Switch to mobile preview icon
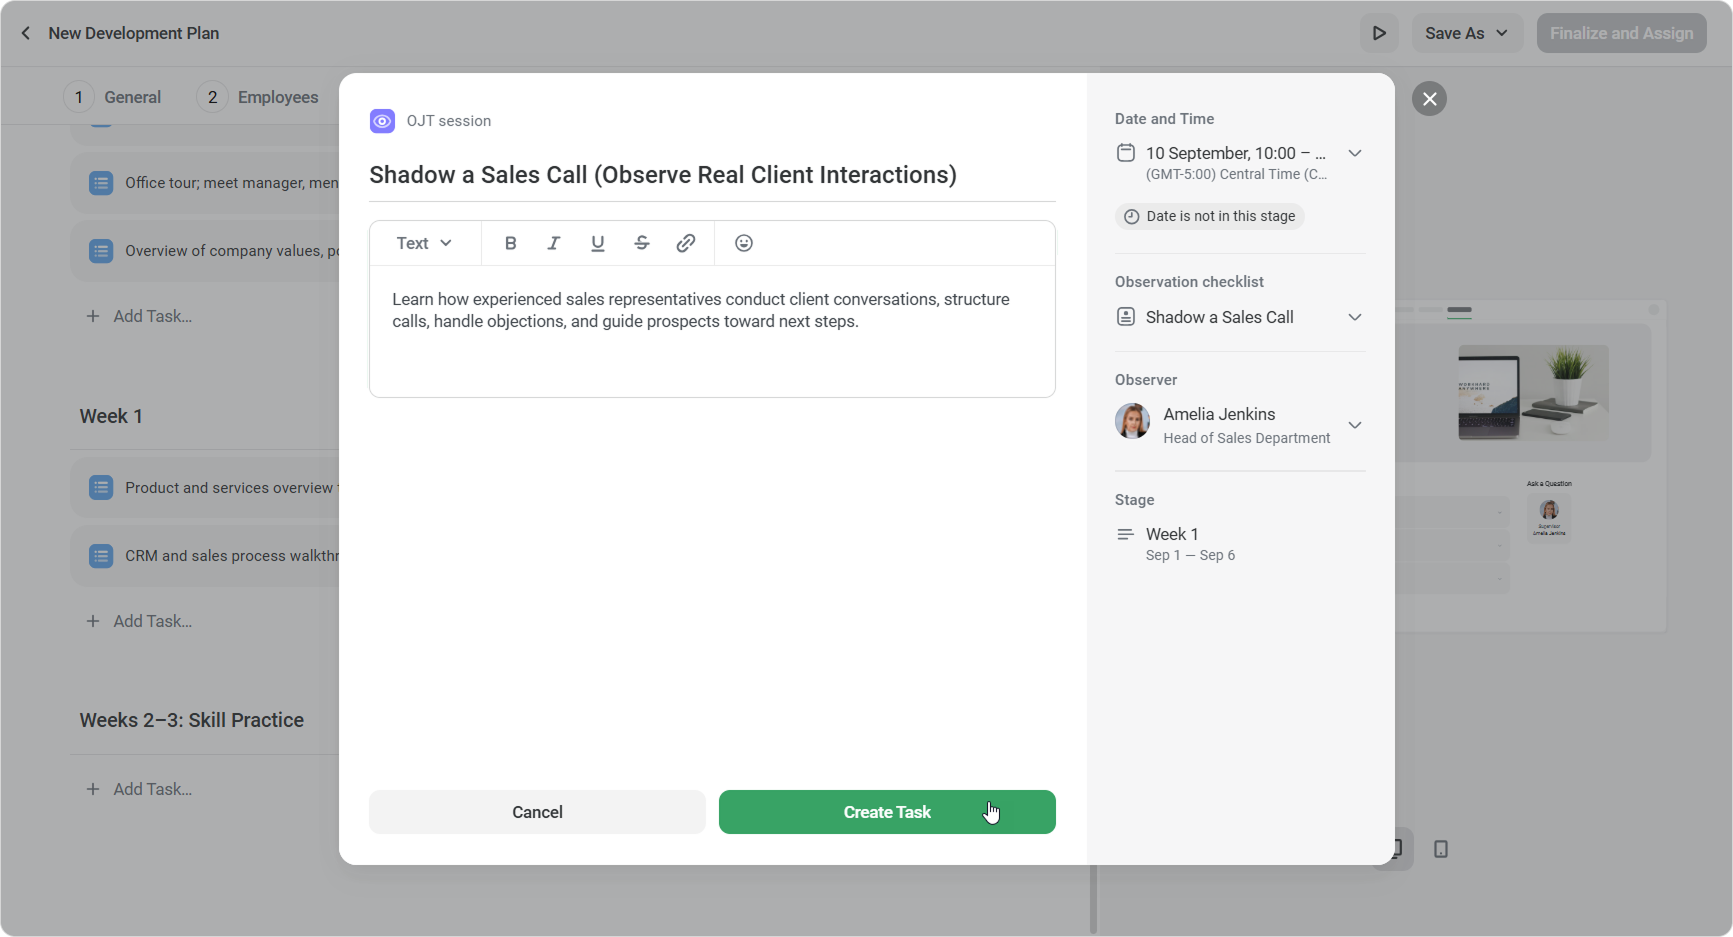Screen dimensions: 1733x937 [1440, 849]
